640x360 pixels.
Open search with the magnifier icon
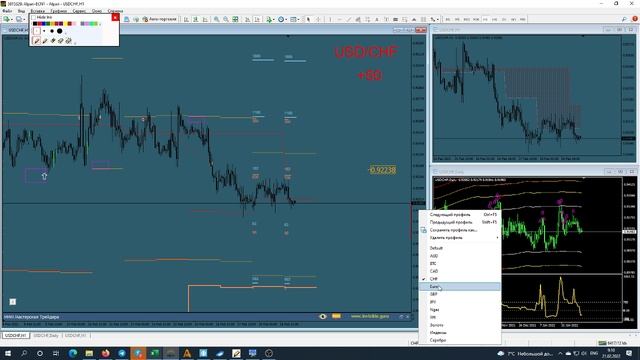[x=624, y=19]
